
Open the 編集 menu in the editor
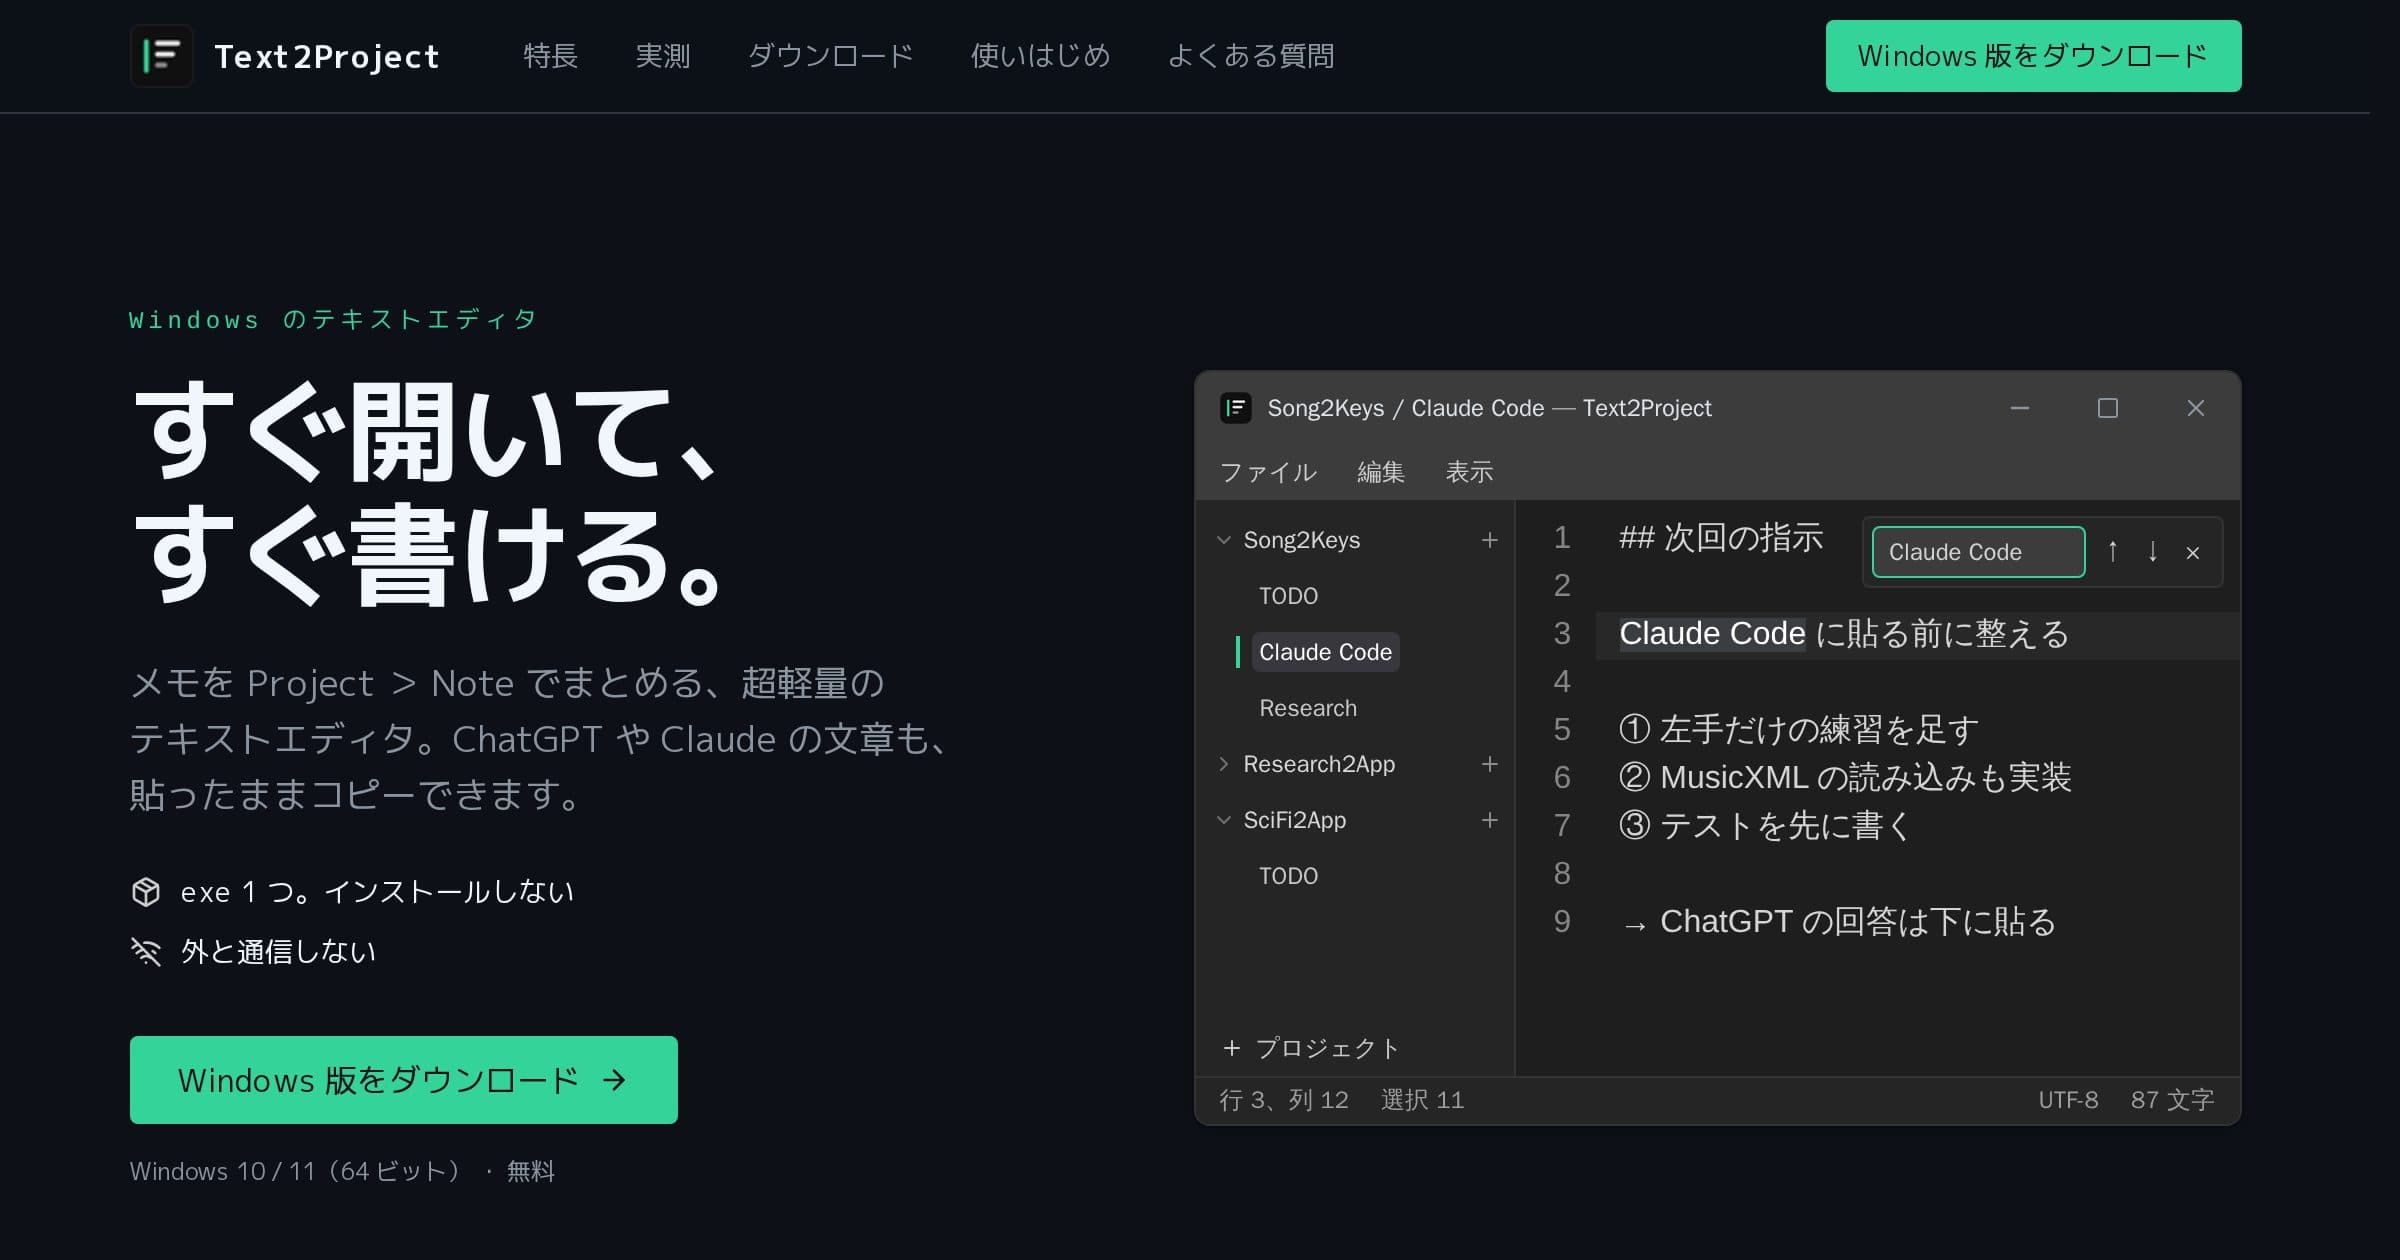tap(1381, 472)
